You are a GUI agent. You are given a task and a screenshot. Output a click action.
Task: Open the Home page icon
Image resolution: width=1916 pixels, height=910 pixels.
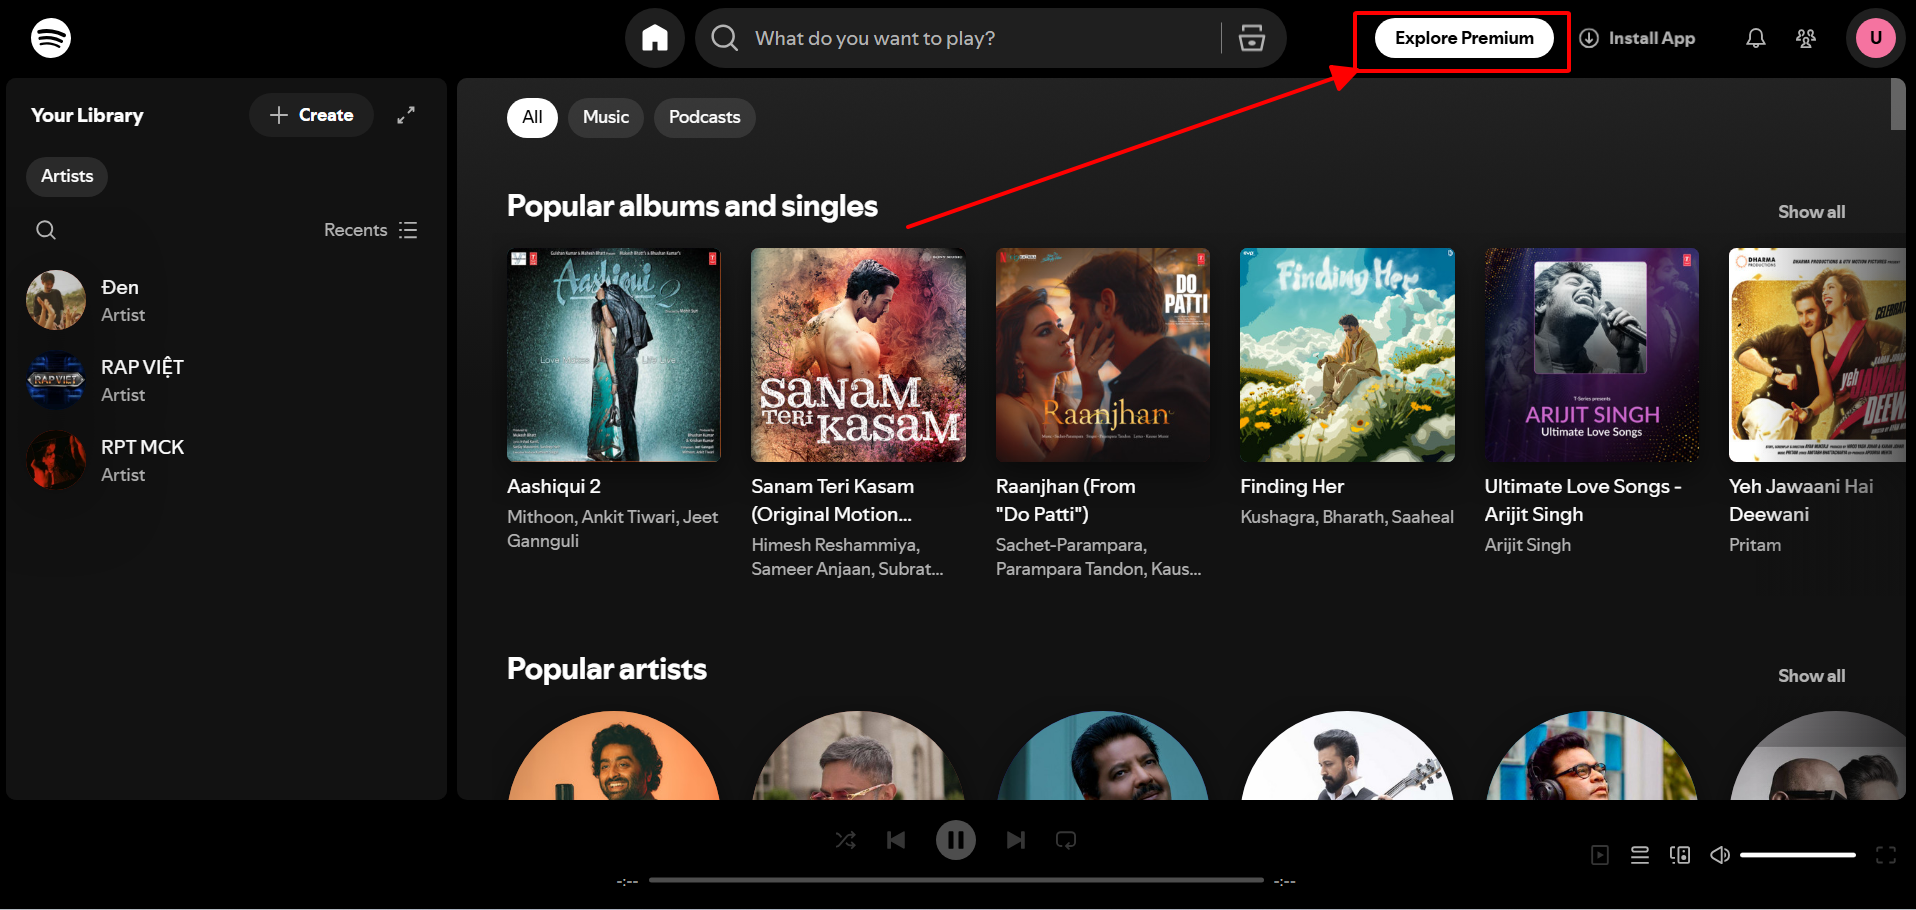[x=655, y=37]
